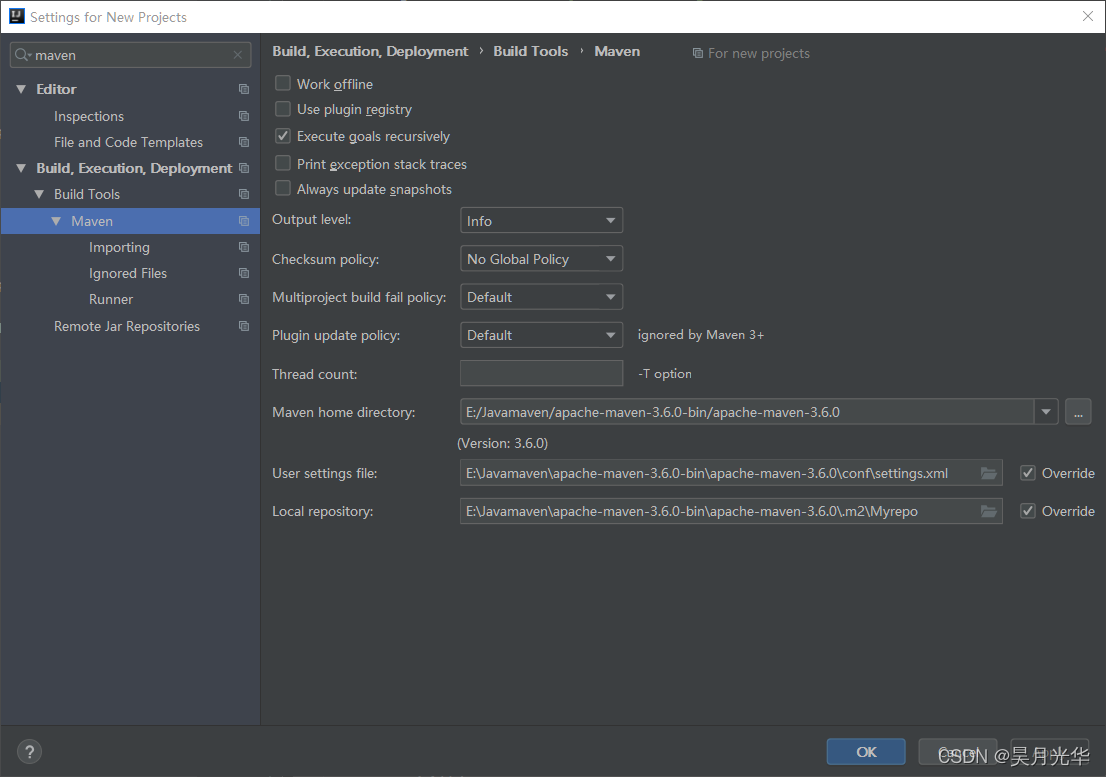This screenshot has height=777, width=1106.
Task: Click the icon beside Remote Jar Repositories
Action: [244, 326]
